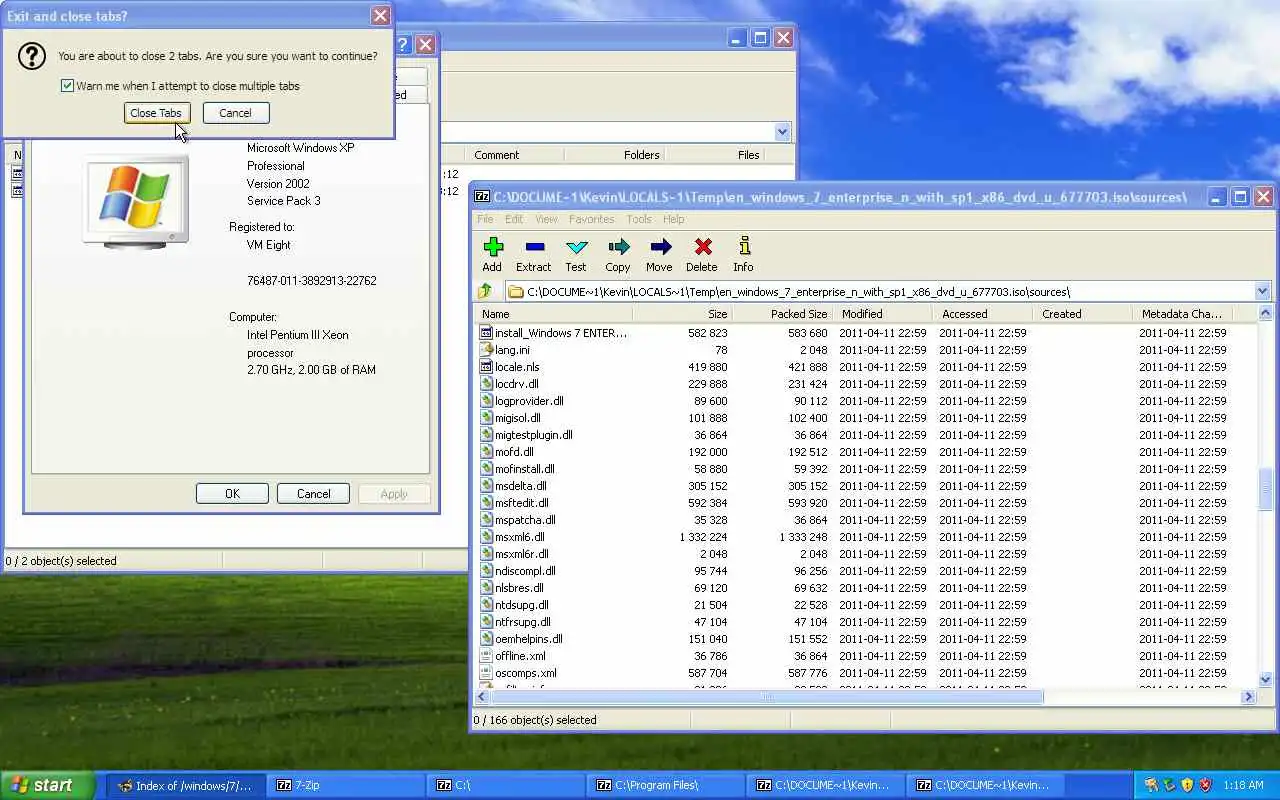Sort by the Size column header
1280x800 pixels.
tap(683, 314)
